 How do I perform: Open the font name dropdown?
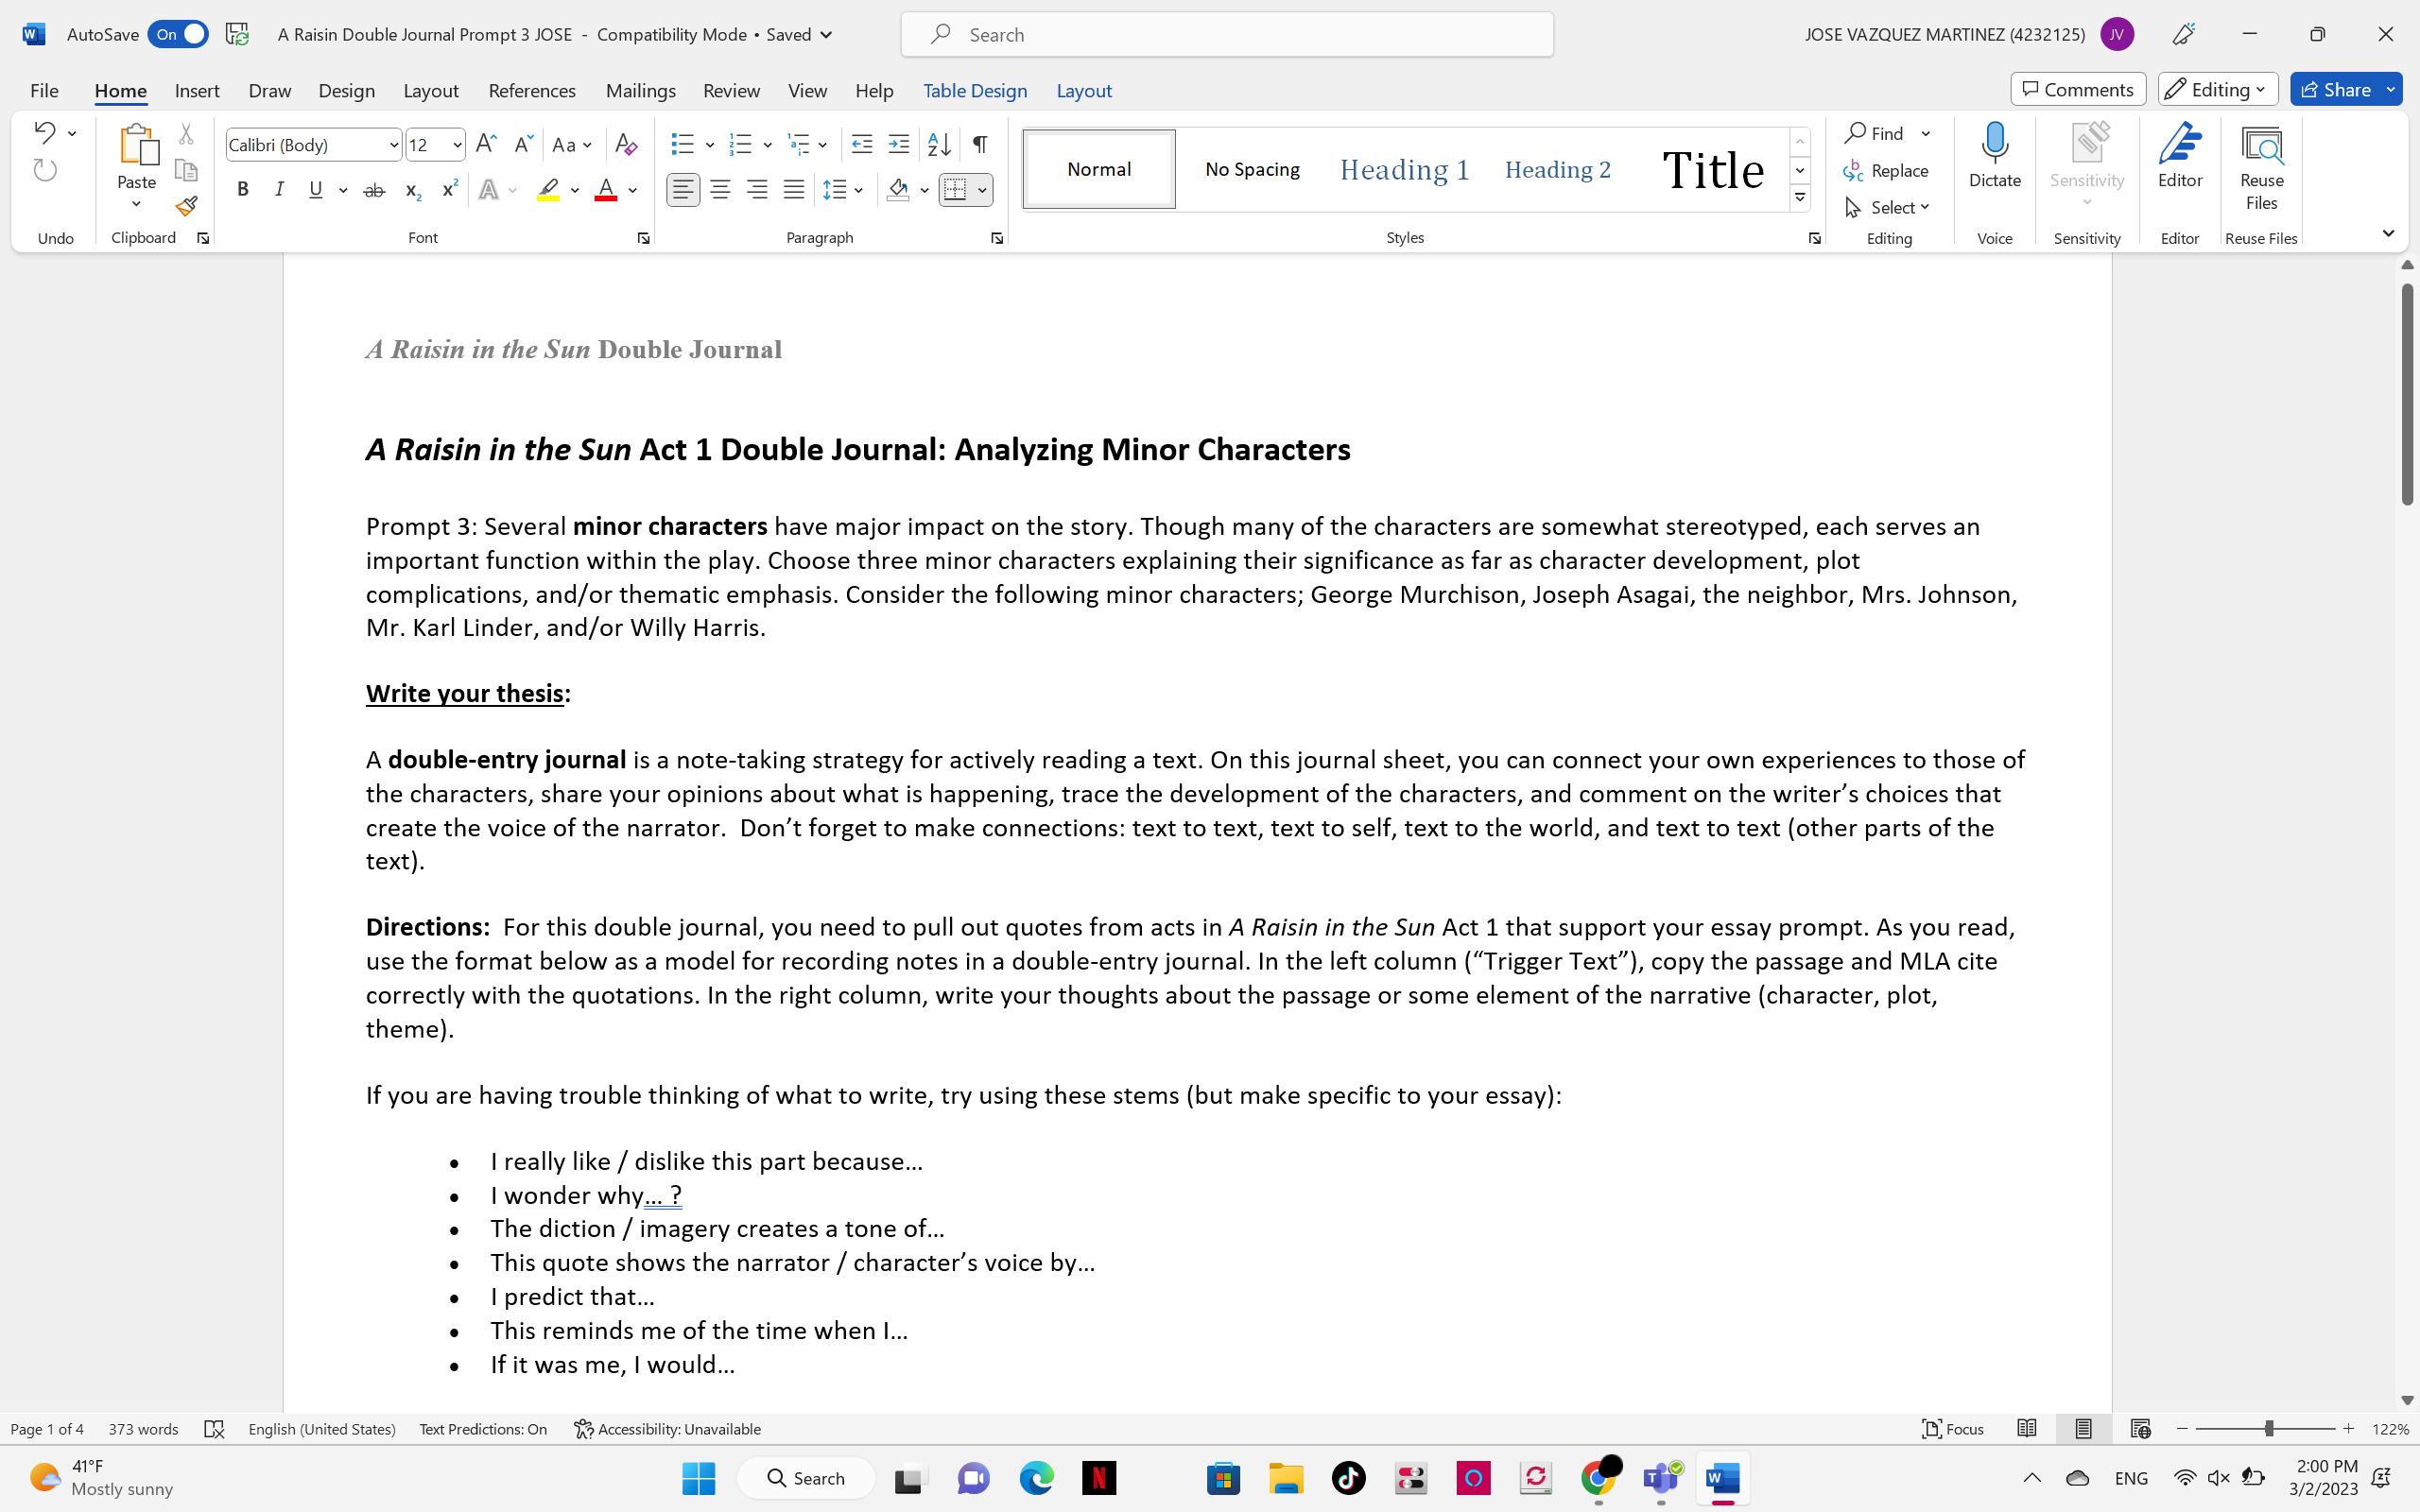point(393,146)
